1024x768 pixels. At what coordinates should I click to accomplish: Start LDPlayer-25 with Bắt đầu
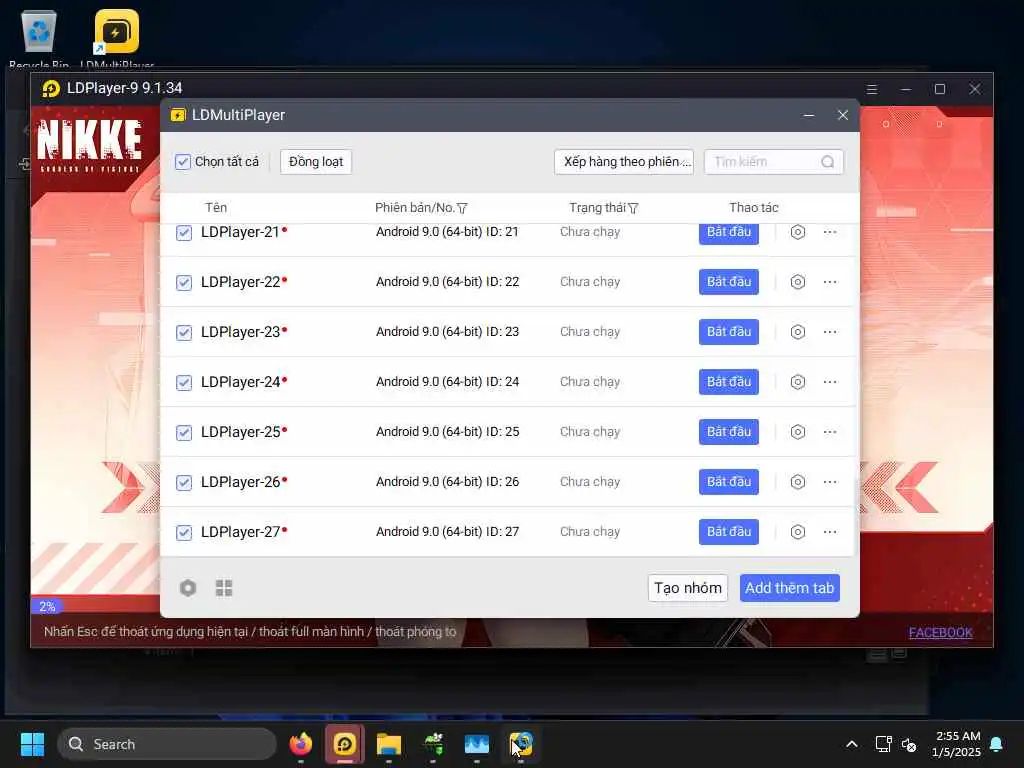coord(729,432)
